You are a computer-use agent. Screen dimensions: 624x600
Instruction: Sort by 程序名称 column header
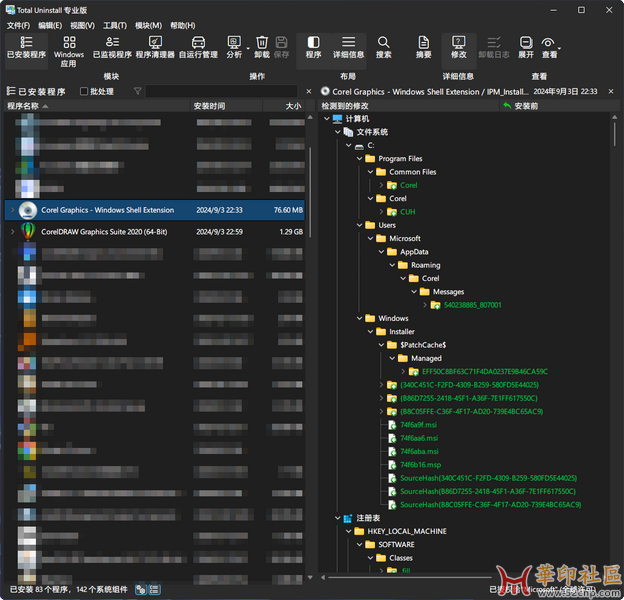coord(97,106)
